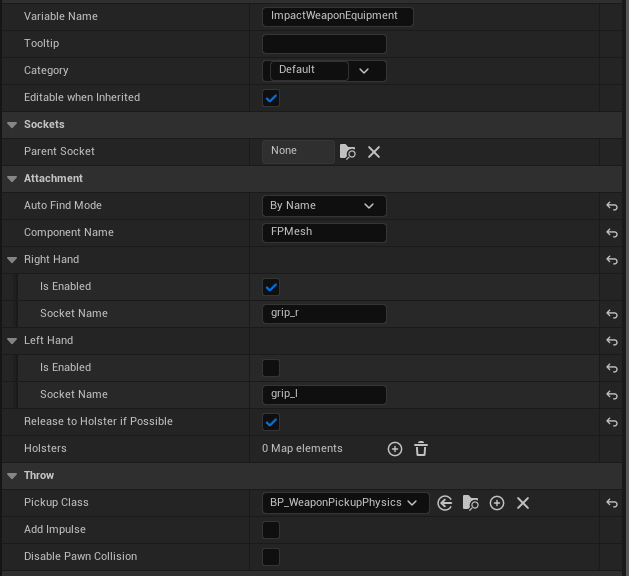Click the Auto Find Mode label
Screen dimensions: 629x576
pyautogui.click(x=63, y=205)
